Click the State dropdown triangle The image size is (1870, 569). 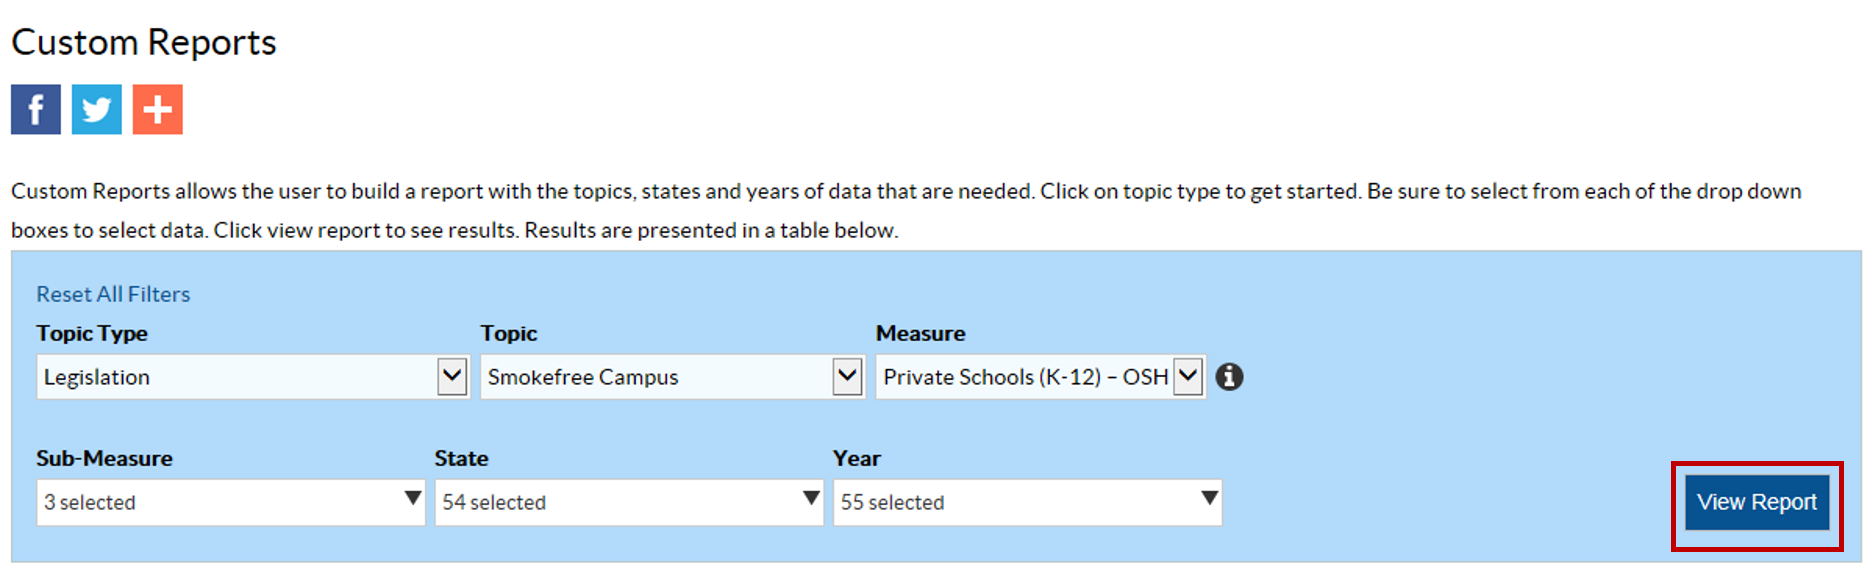(811, 498)
